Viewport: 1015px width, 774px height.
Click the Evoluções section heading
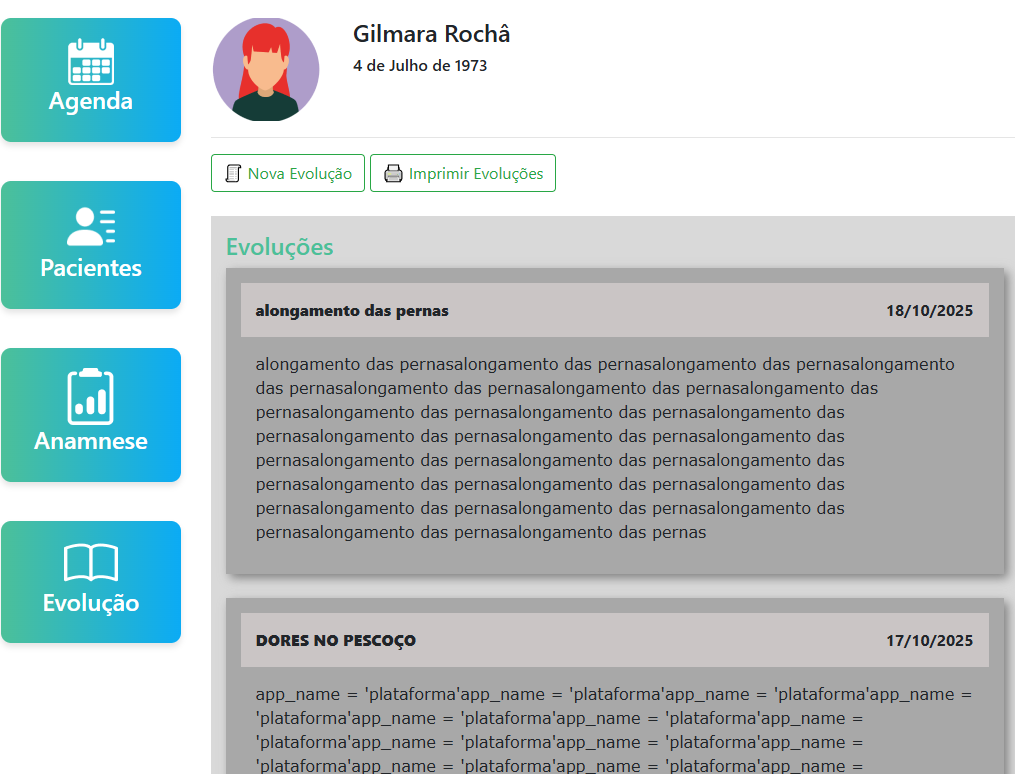pyautogui.click(x=280, y=247)
